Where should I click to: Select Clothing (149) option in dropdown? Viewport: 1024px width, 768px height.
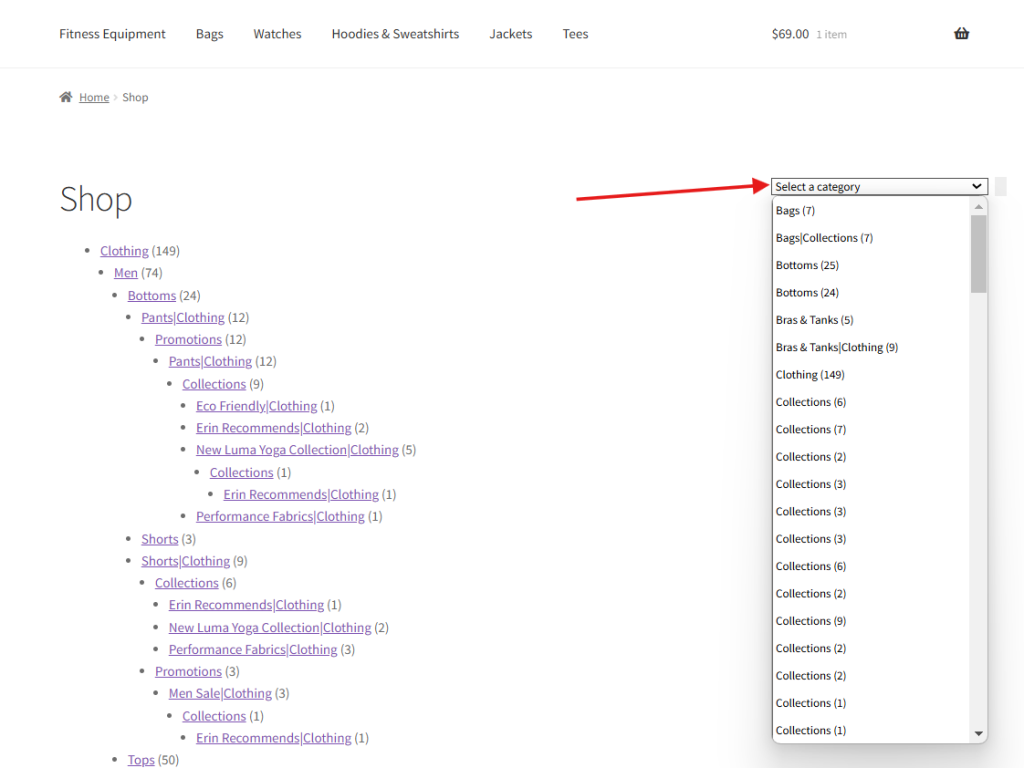[810, 375]
